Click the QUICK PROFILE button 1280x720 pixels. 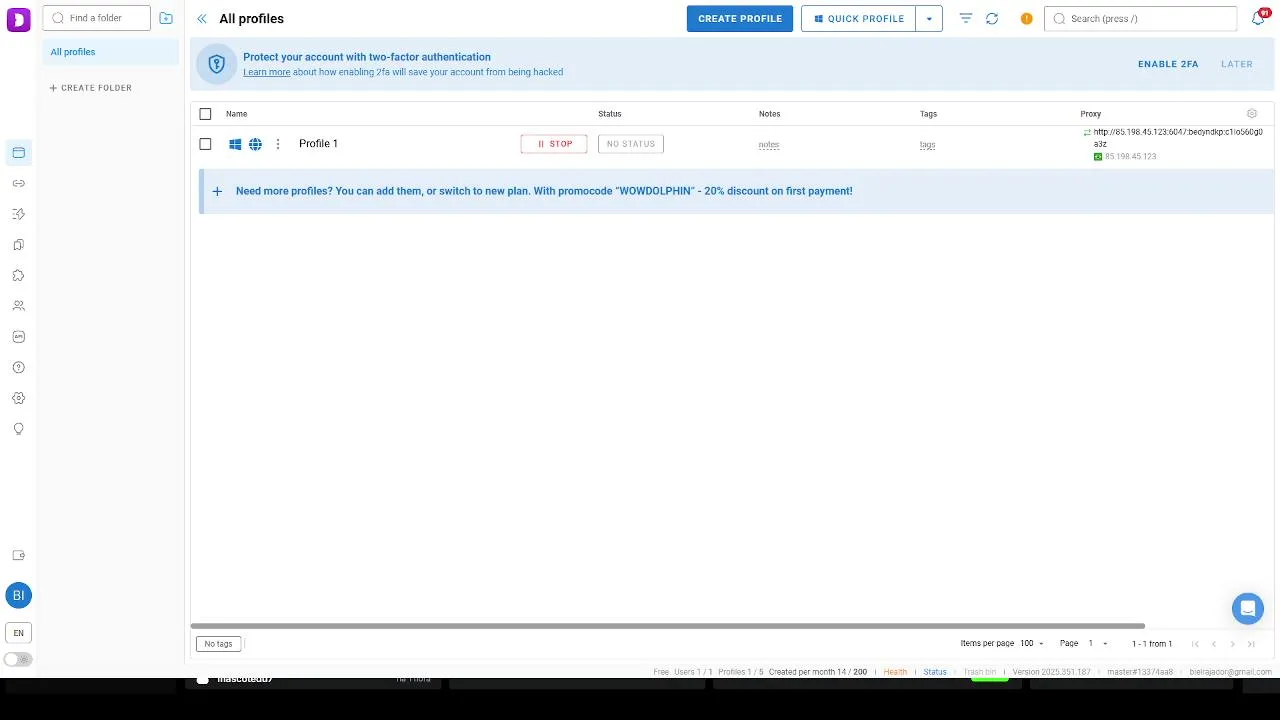click(x=858, y=19)
